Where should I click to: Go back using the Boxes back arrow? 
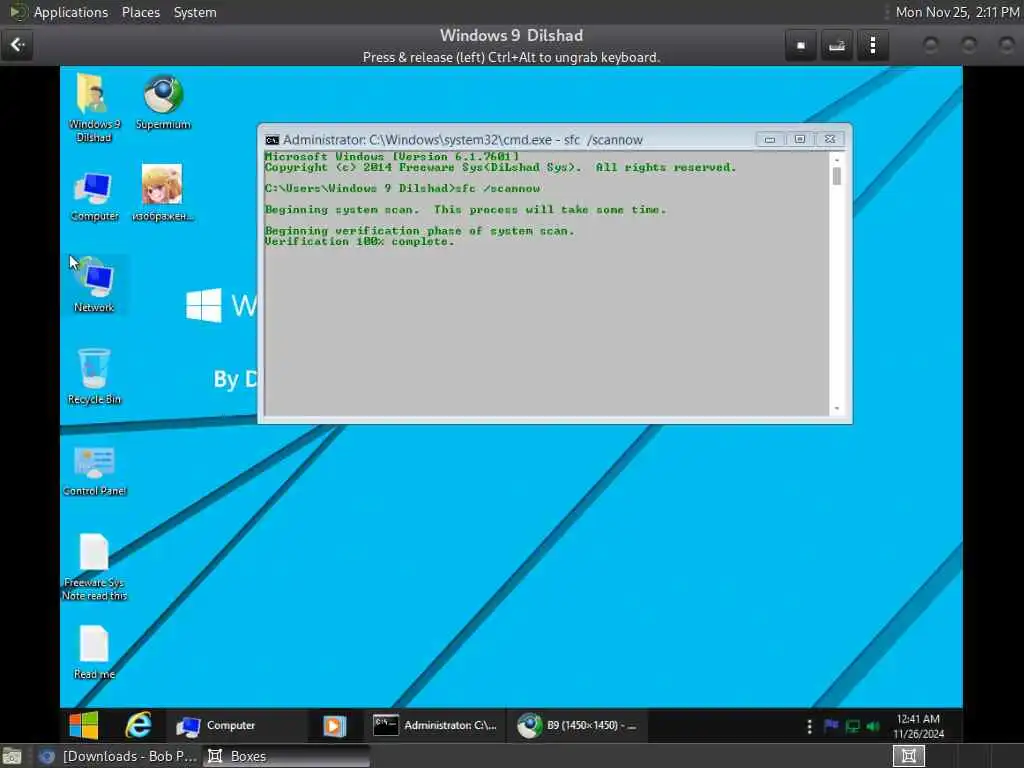[17, 45]
